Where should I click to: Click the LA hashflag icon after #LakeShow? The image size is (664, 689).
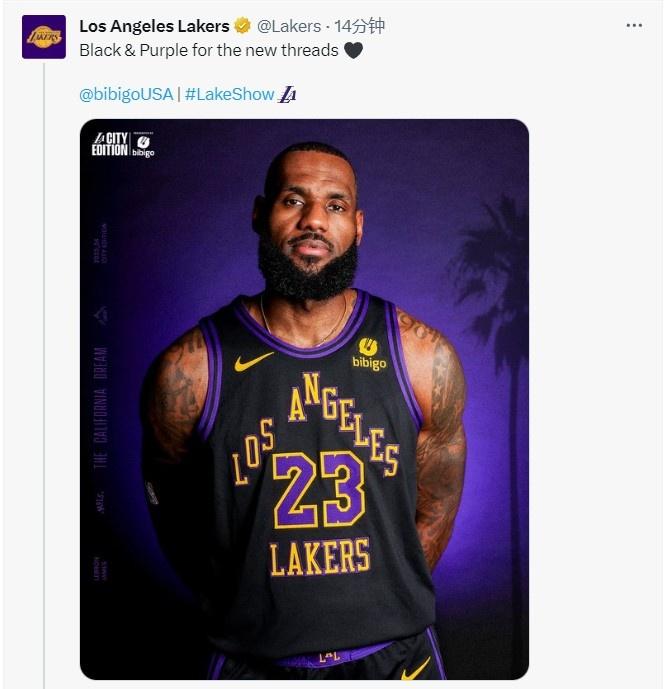(287, 94)
